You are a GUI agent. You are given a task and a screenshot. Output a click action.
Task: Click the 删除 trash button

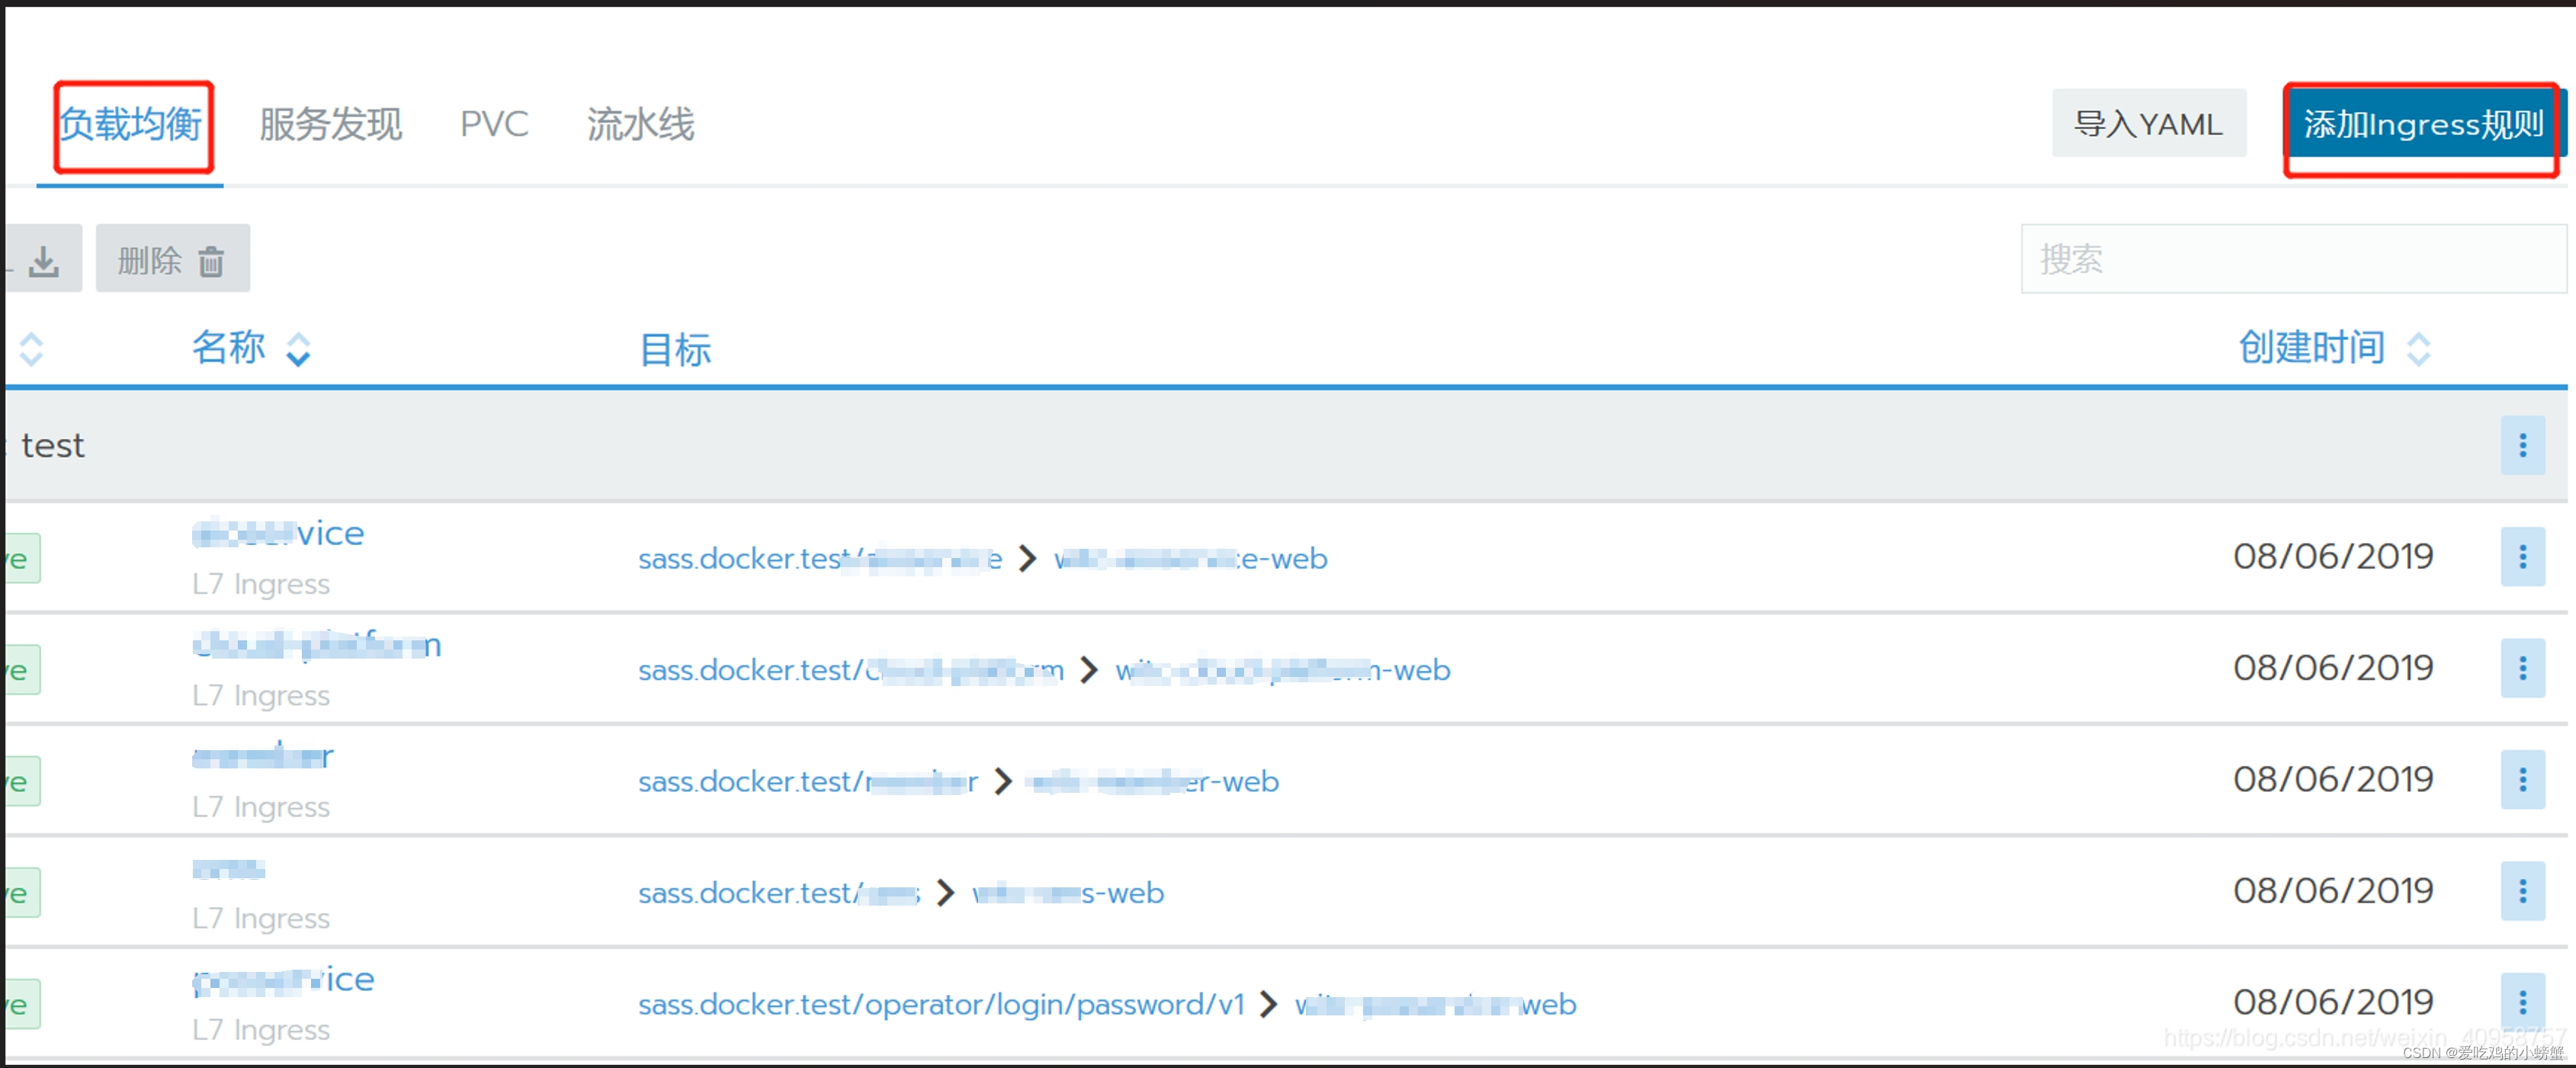[172, 260]
